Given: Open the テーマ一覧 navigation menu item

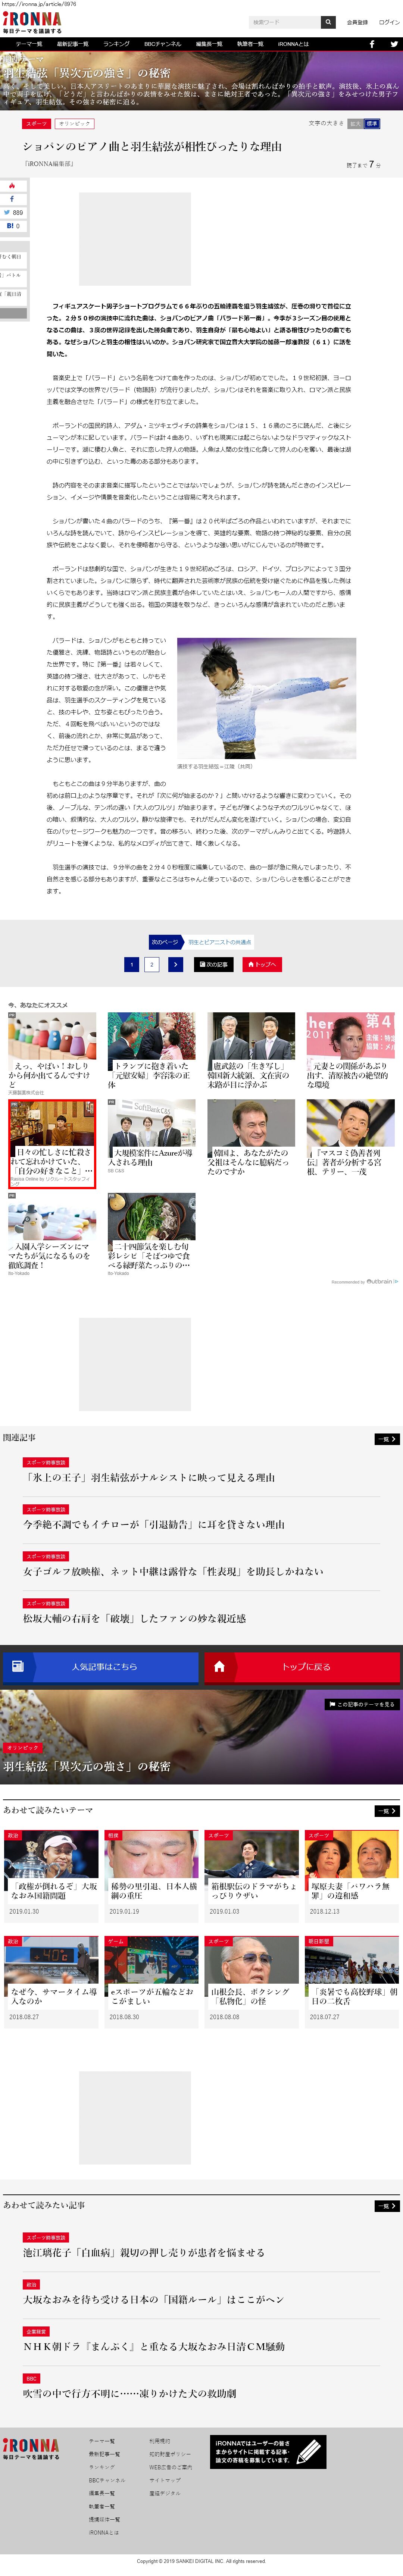Looking at the screenshot, I should [x=29, y=44].
